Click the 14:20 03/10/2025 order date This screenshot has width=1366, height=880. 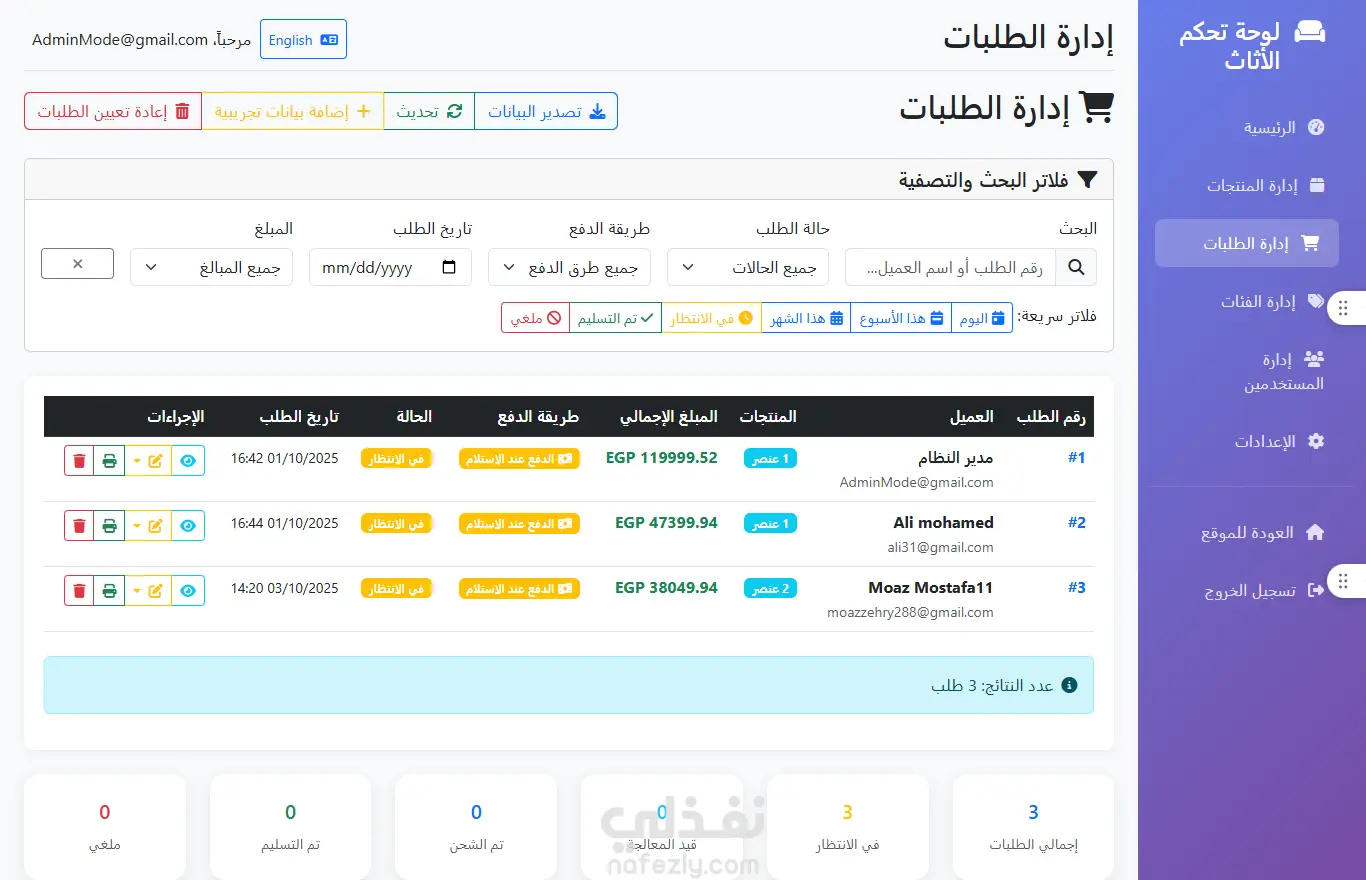pos(285,589)
